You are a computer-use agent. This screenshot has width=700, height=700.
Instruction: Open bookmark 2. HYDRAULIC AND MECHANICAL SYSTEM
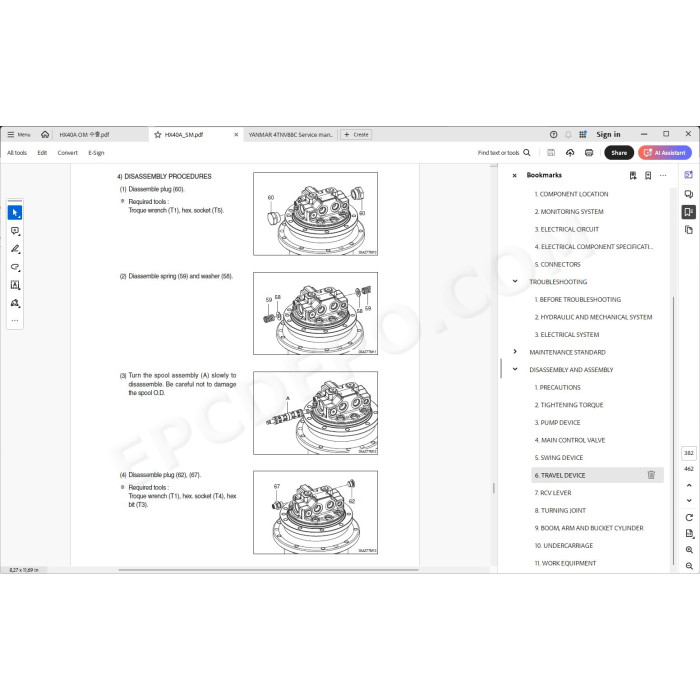pos(593,317)
